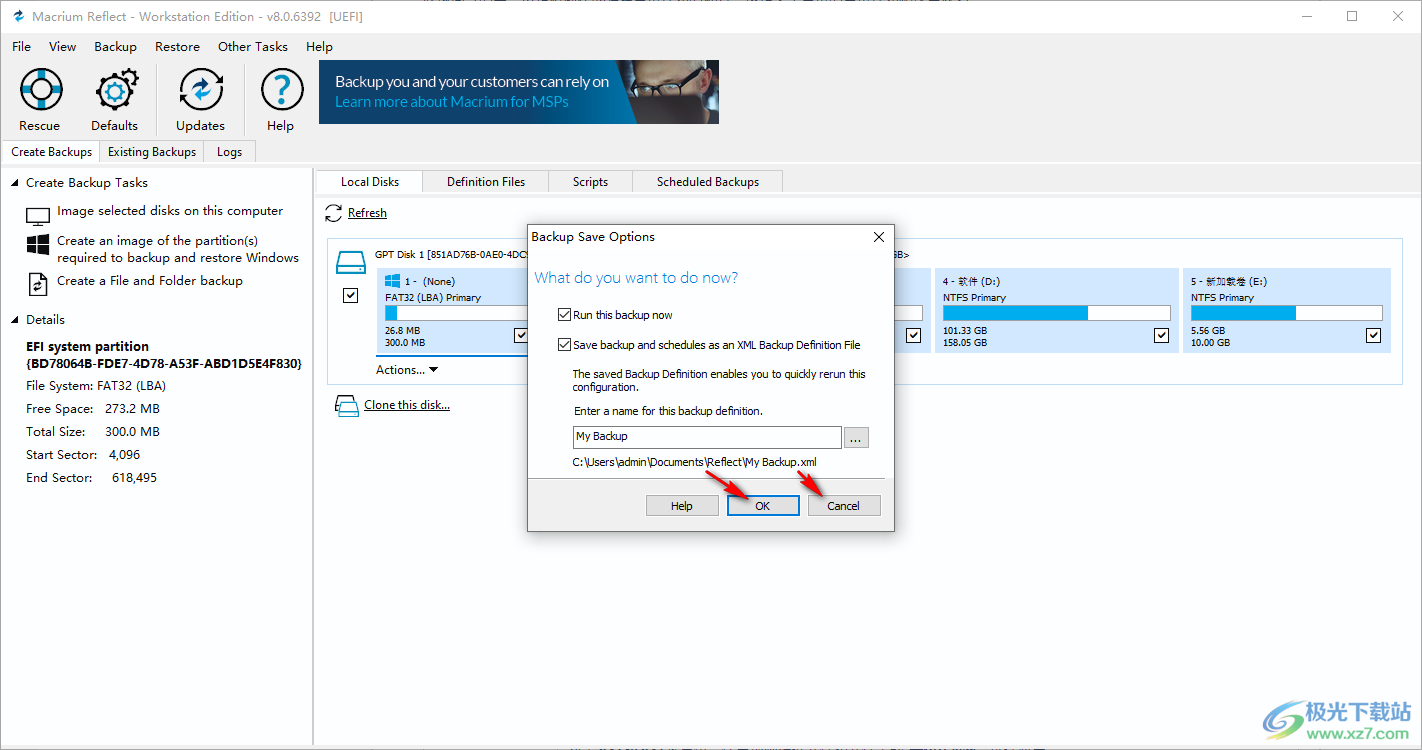Click Cancel in Backup Save Options

844,506
